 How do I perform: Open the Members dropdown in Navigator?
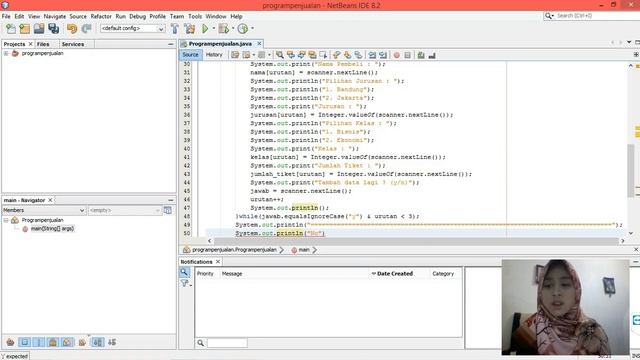click(44, 210)
